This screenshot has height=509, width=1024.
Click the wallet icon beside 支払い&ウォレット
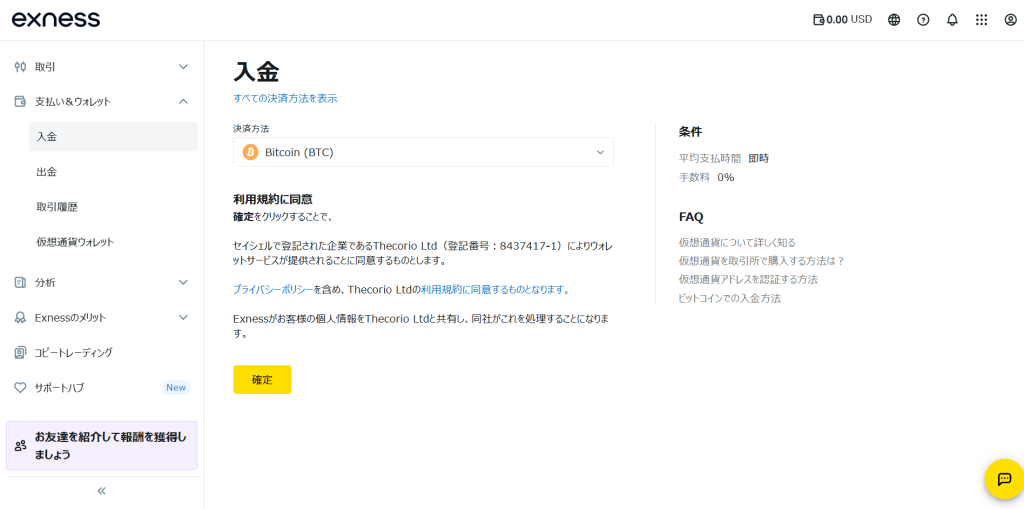(x=20, y=101)
